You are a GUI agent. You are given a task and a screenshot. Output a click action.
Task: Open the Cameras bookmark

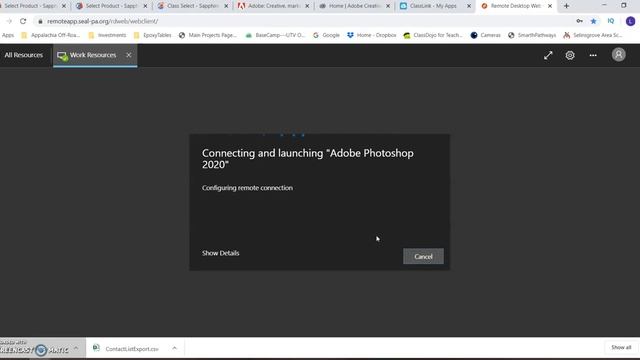coord(485,35)
